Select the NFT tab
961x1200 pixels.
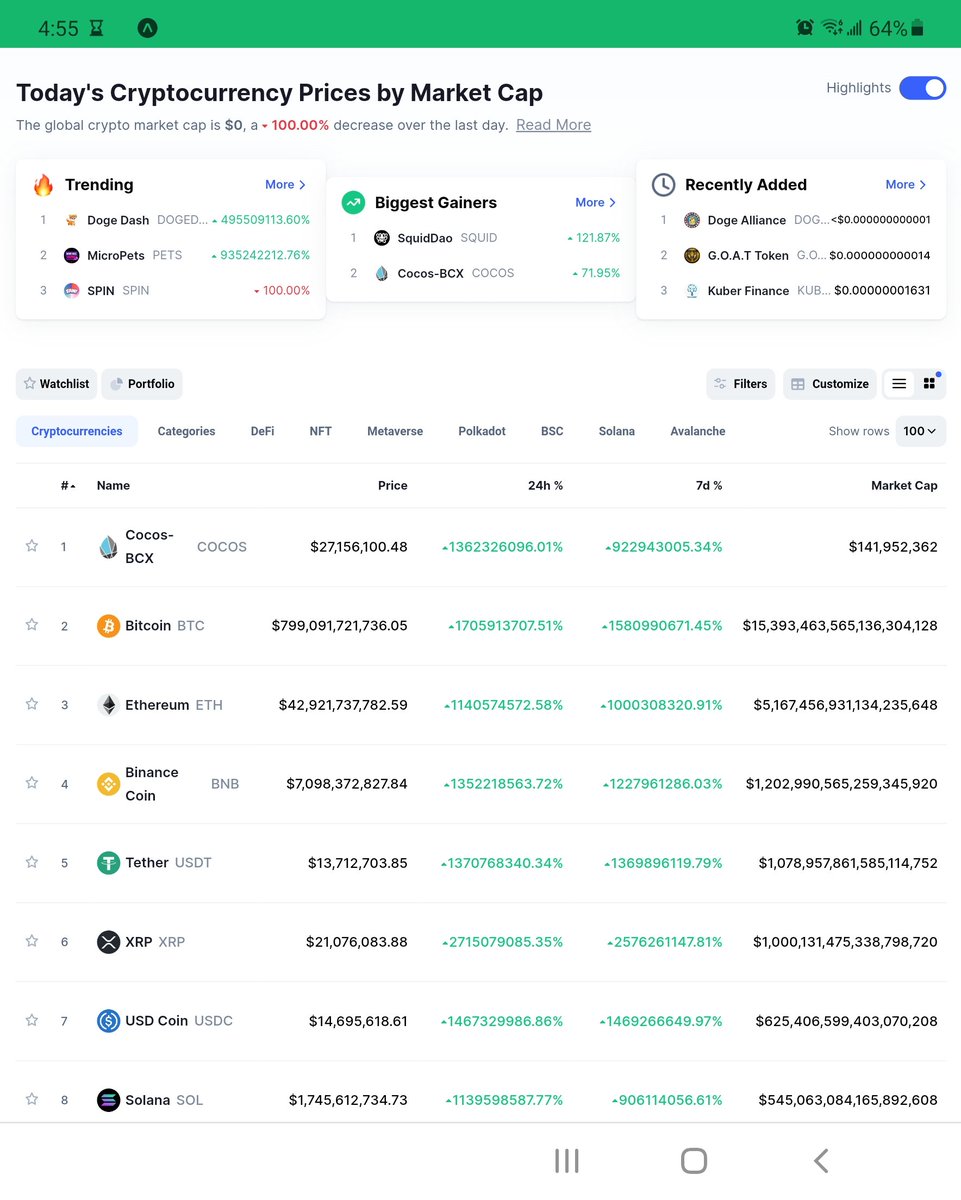point(320,431)
